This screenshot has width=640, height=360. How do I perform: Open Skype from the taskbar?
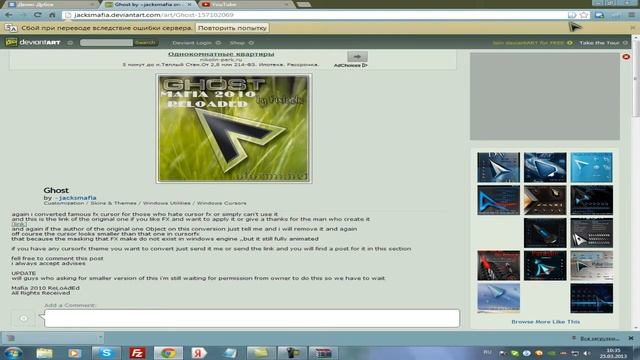tap(106, 353)
